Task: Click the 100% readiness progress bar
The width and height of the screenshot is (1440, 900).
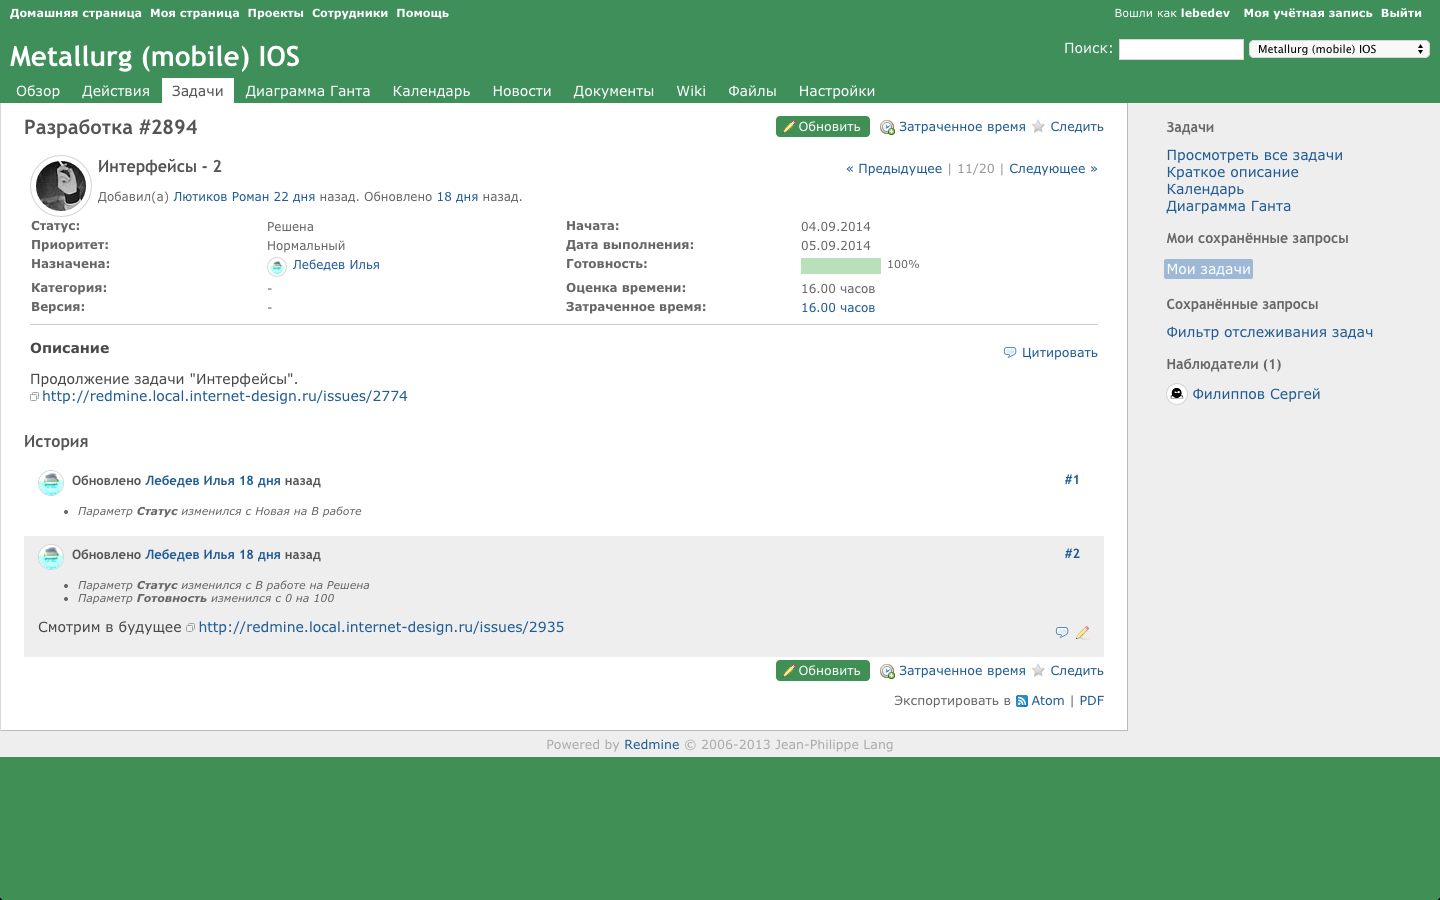Action: 840,265
